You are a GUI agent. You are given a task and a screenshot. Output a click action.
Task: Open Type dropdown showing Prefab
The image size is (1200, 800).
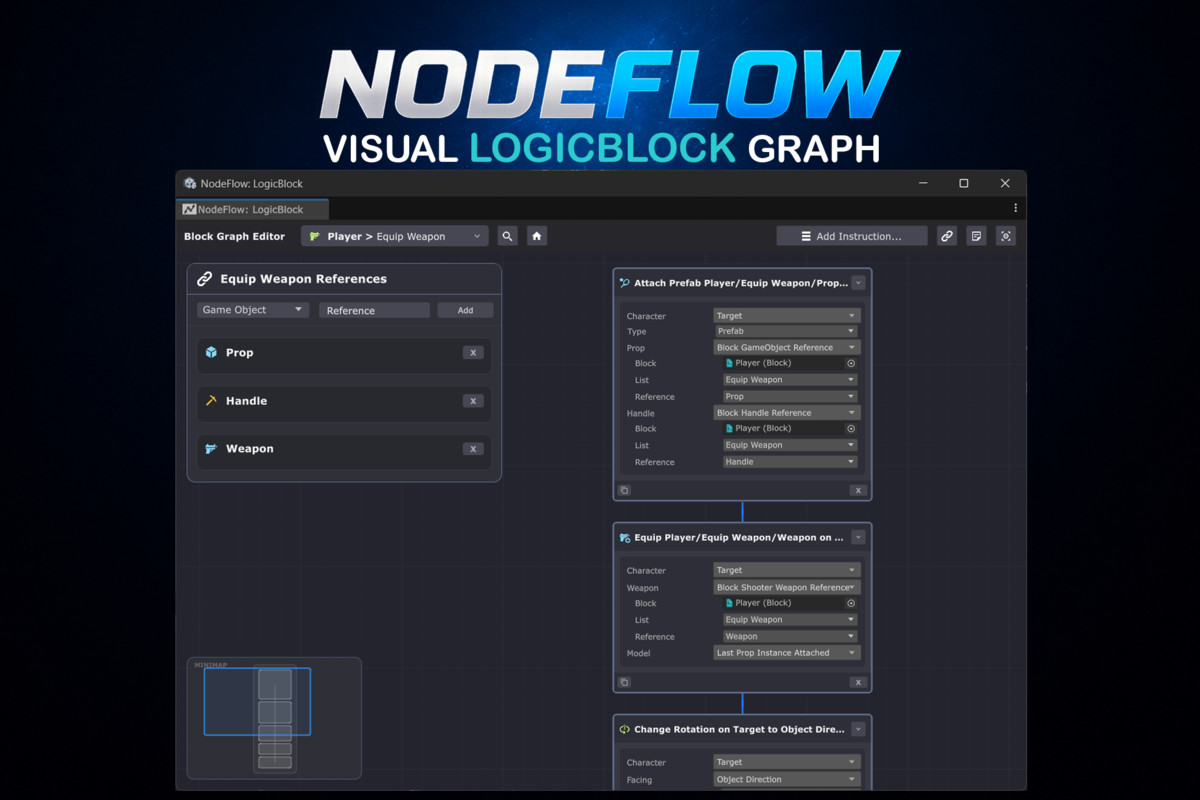pos(786,331)
